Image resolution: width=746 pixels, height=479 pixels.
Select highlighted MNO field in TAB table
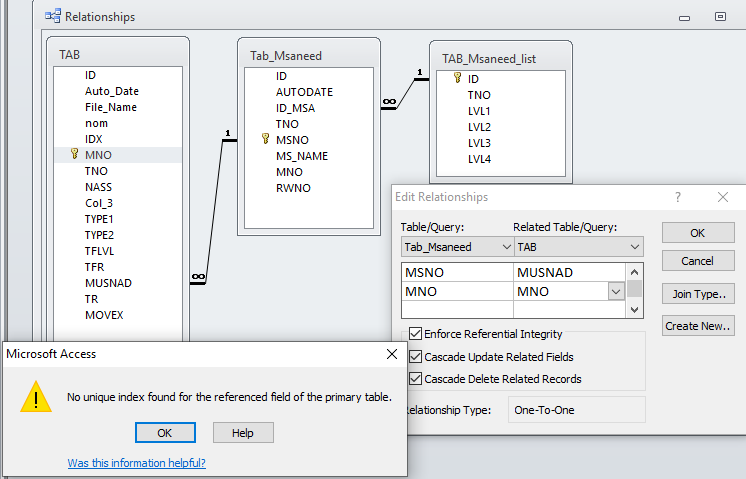[x=118, y=155]
